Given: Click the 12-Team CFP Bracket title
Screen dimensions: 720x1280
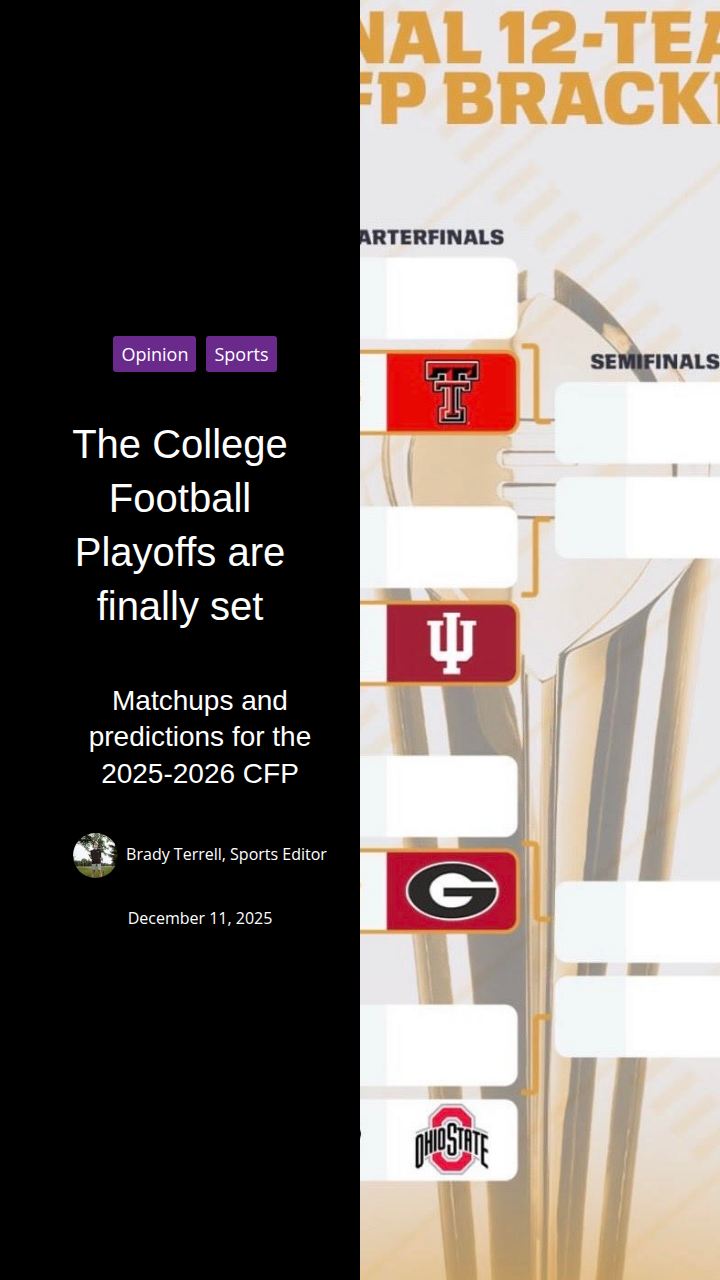Looking at the screenshot, I should (x=540, y=70).
